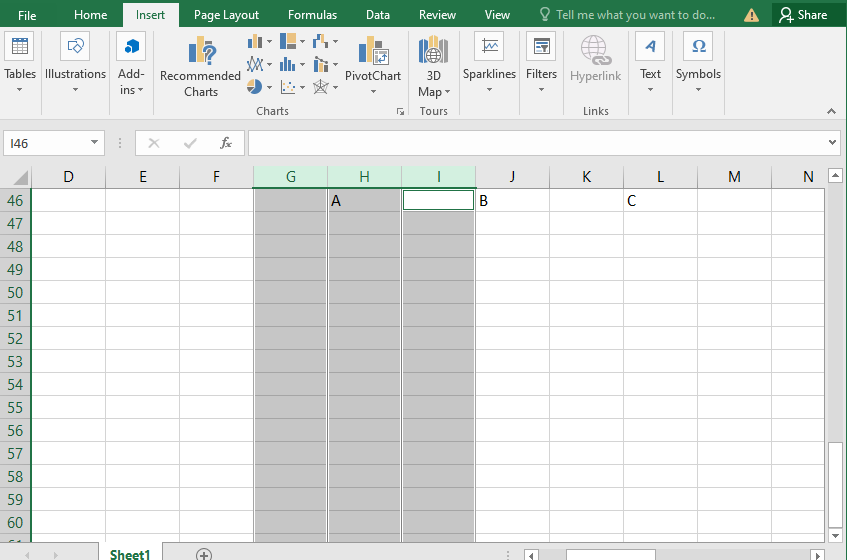Open the Text group icon

[x=650, y=46]
